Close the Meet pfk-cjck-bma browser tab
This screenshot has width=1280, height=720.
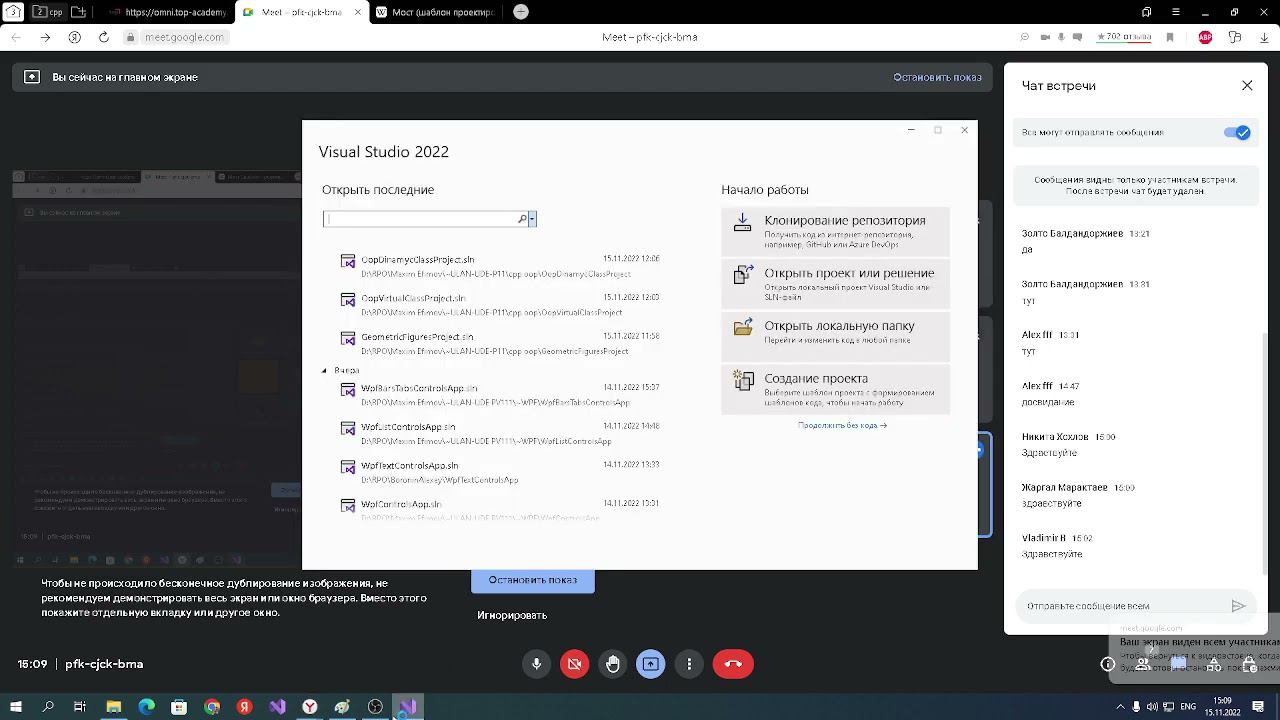point(358,12)
